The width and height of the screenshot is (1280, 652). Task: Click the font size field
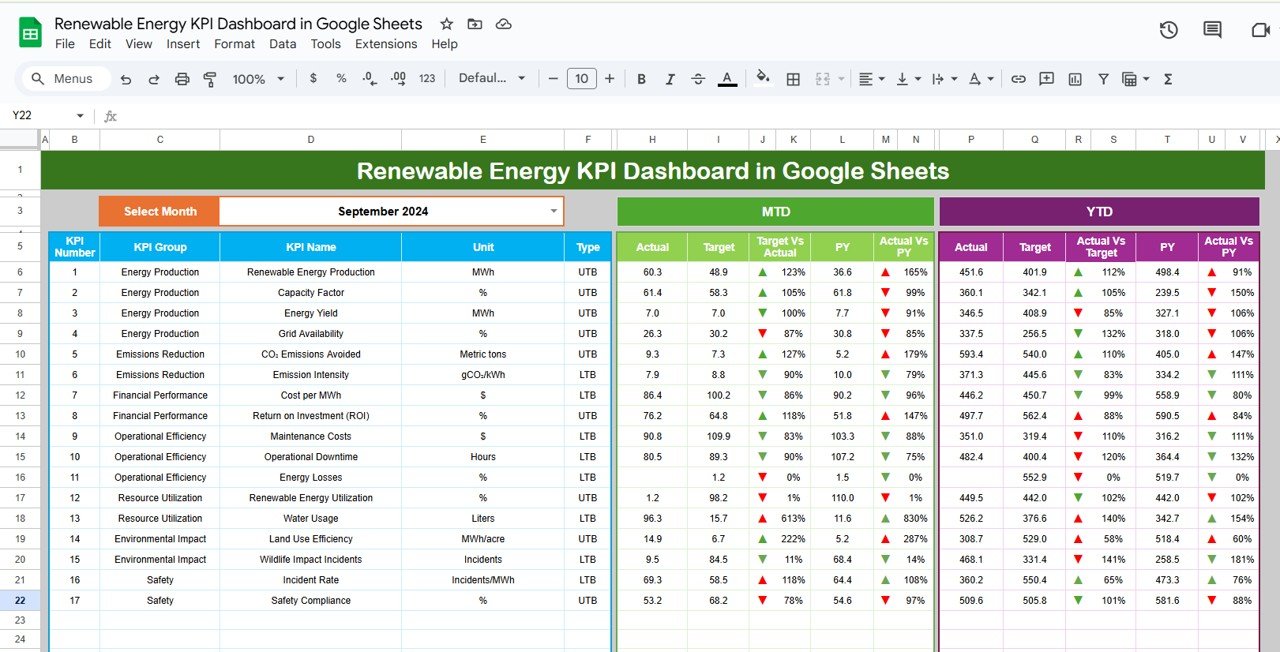click(581, 79)
